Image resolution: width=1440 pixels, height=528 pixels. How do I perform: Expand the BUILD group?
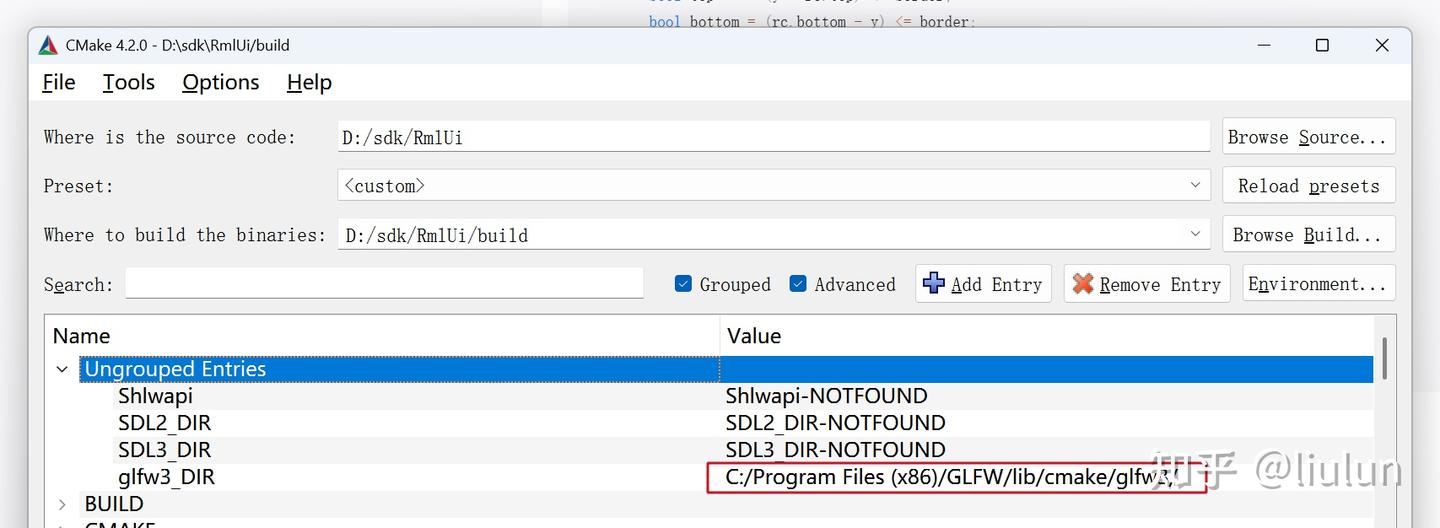click(x=62, y=504)
